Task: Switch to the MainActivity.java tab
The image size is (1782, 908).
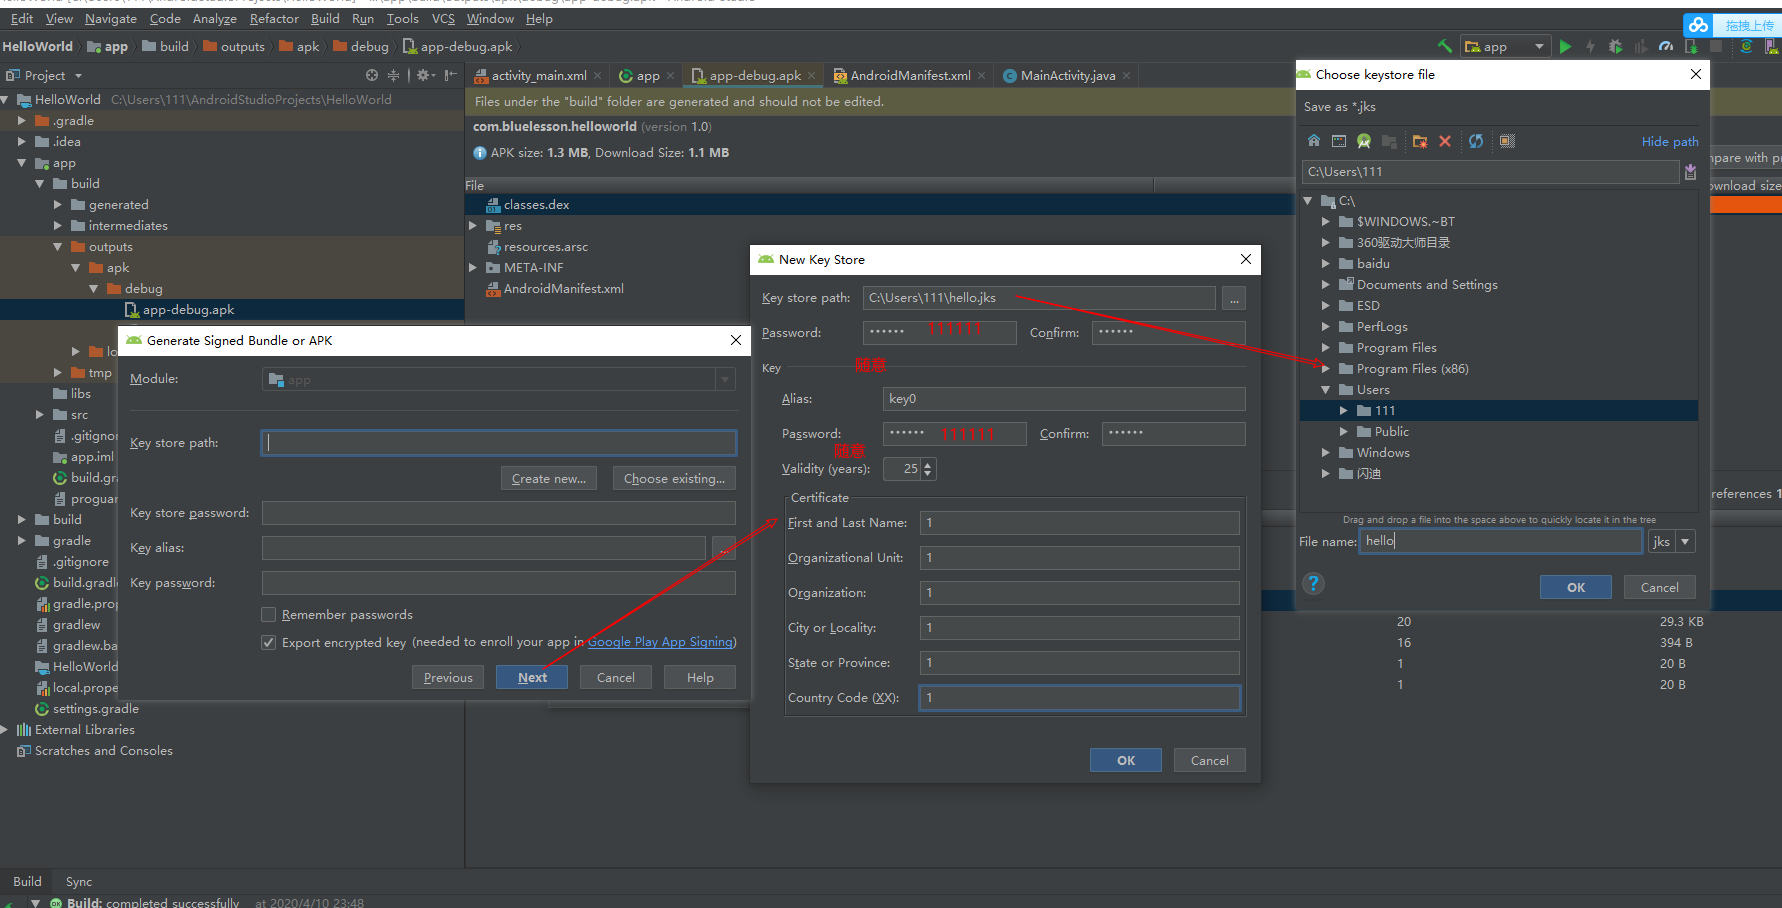Action: (1067, 75)
